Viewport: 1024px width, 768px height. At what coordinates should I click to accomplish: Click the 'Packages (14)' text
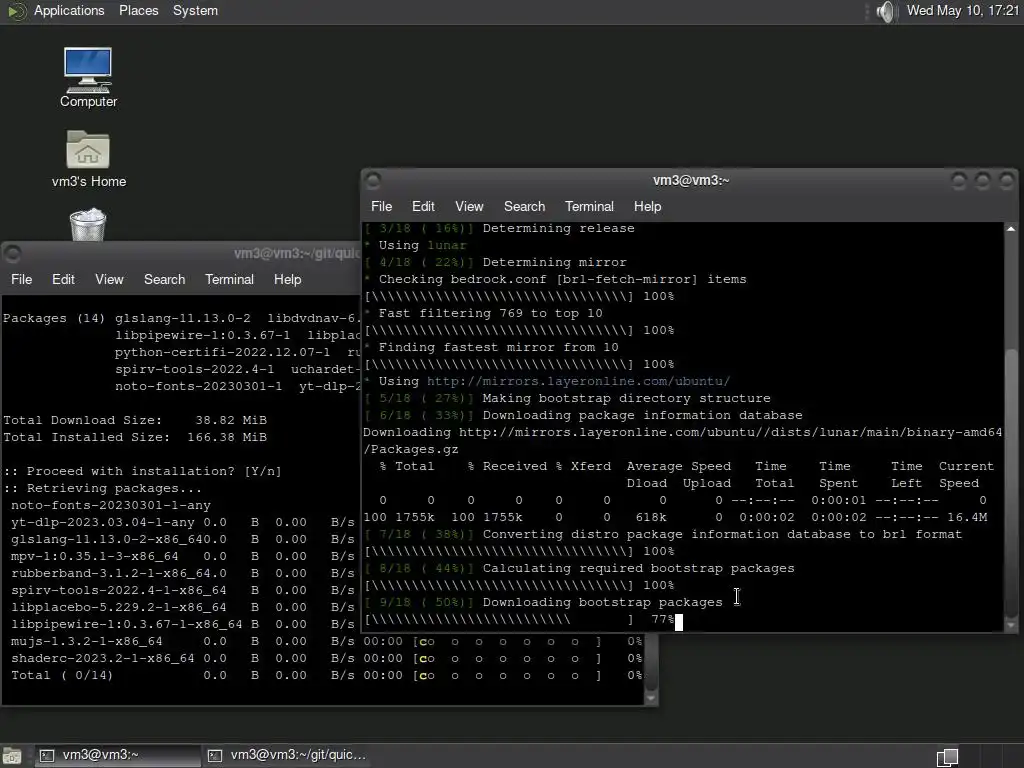(54, 319)
